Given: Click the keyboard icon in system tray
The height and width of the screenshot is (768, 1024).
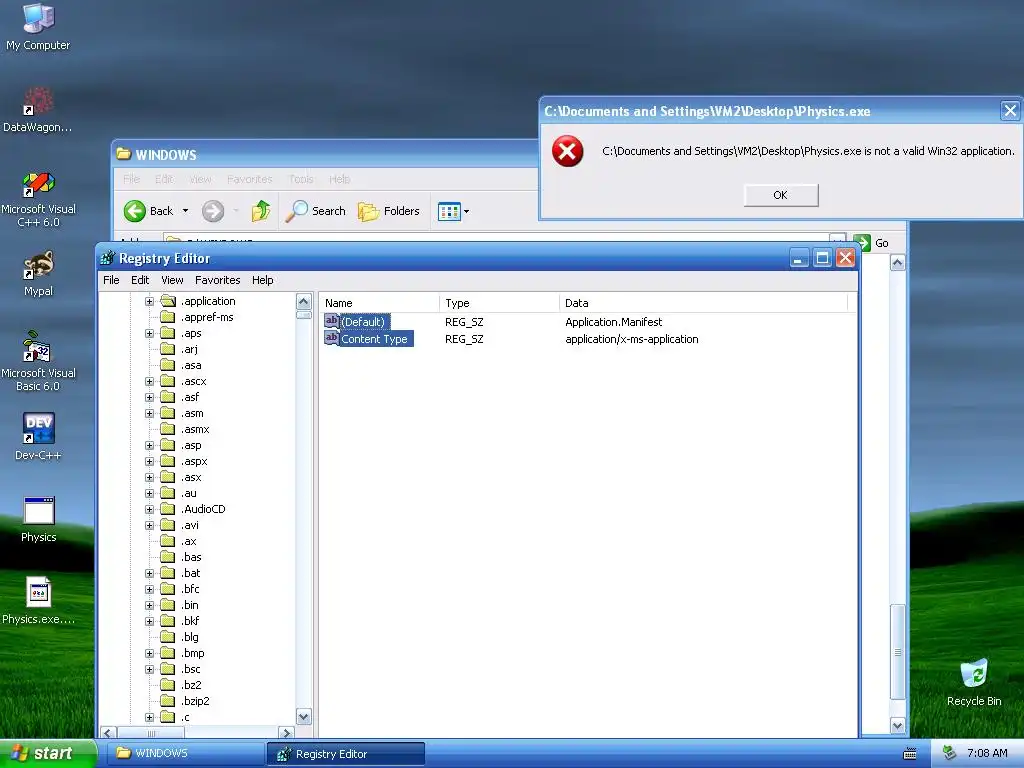Looking at the screenshot, I should coord(910,754).
